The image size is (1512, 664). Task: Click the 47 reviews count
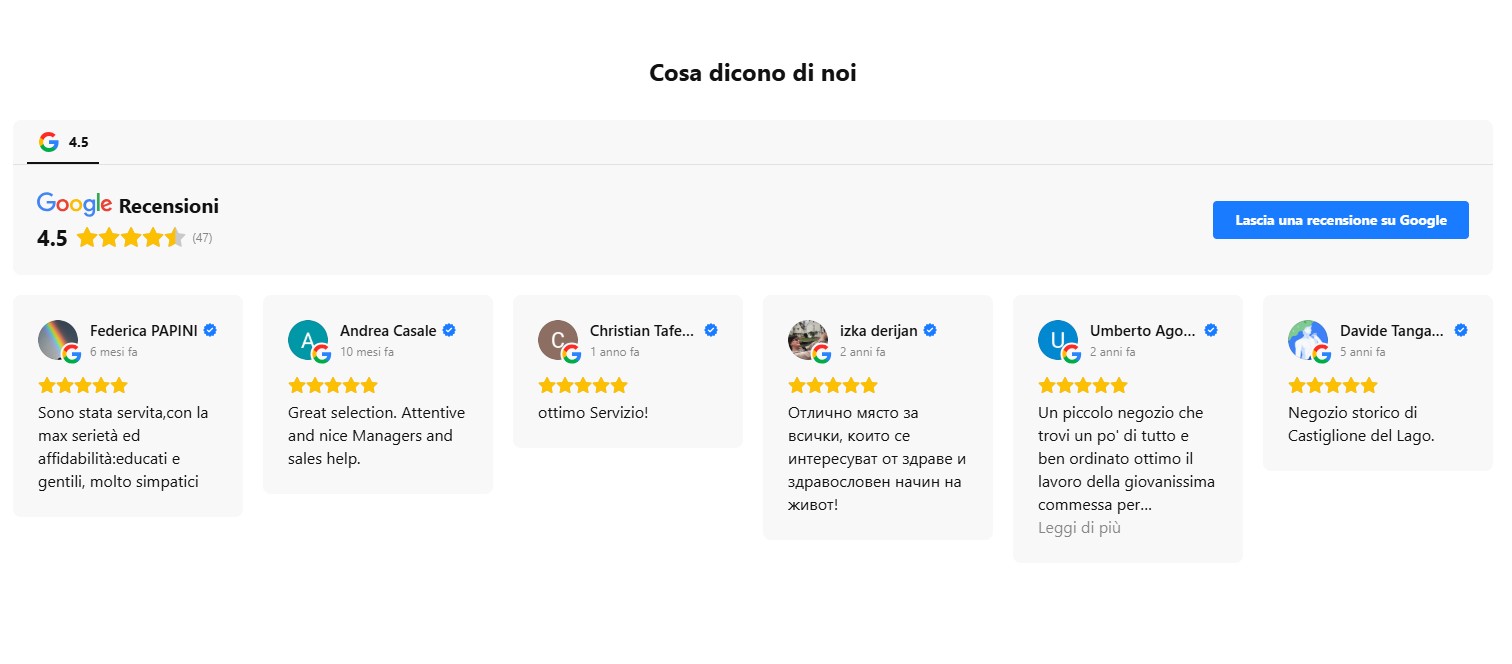[x=202, y=238]
